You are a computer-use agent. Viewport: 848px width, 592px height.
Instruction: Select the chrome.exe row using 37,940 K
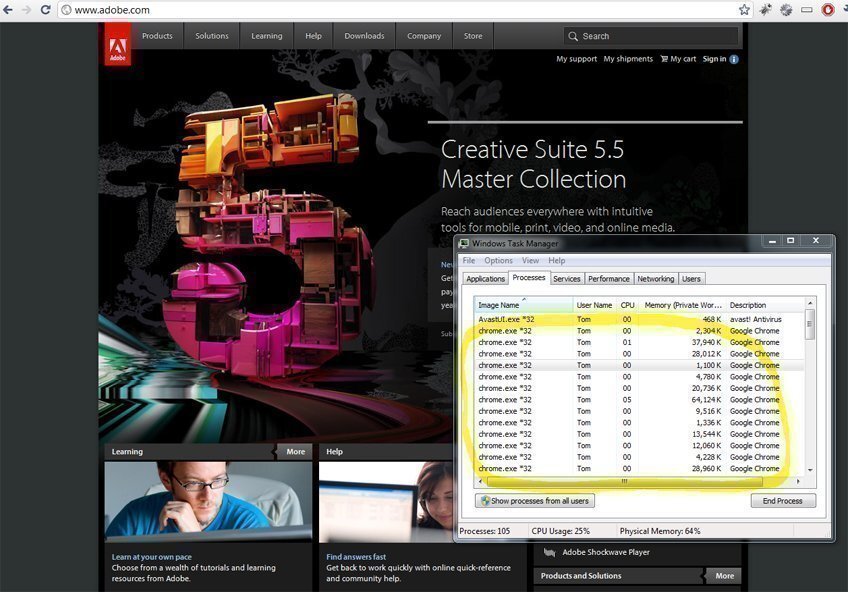coord(639,342)
